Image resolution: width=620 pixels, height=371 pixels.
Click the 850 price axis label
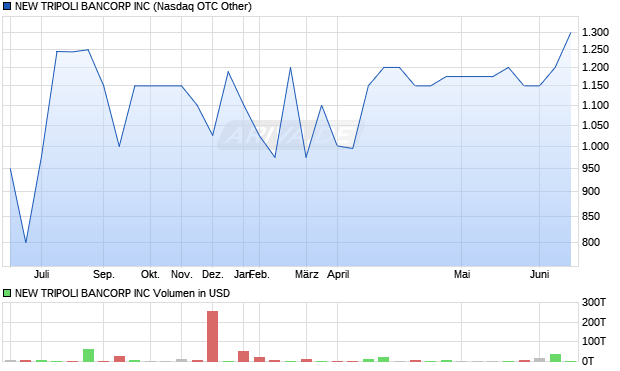tap(591, 216)
